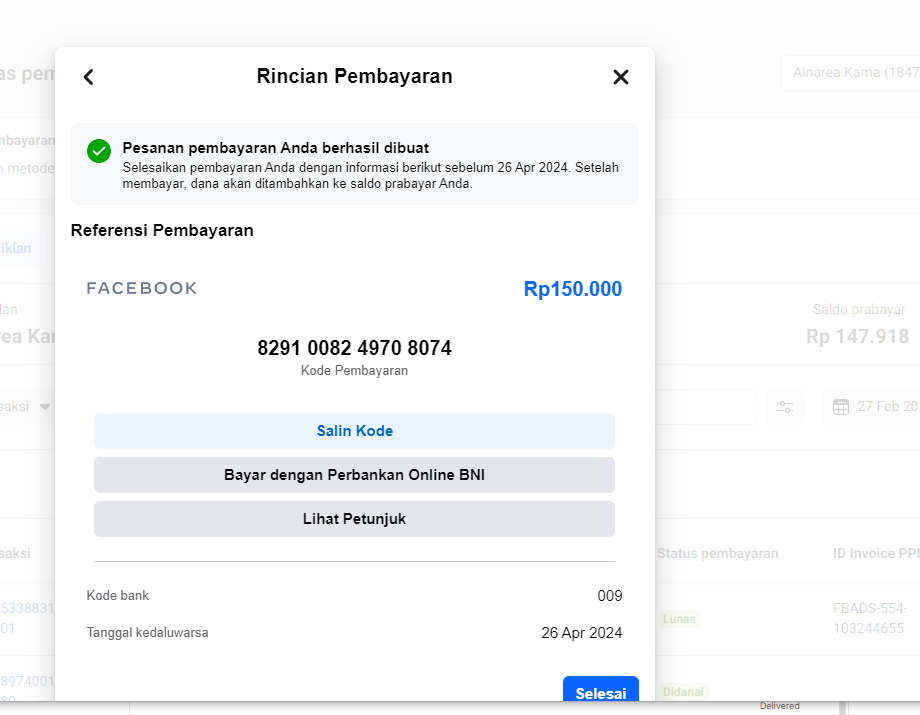Close the Rincian Pembayaran dialog
The image size is (920, 715).
621,77
